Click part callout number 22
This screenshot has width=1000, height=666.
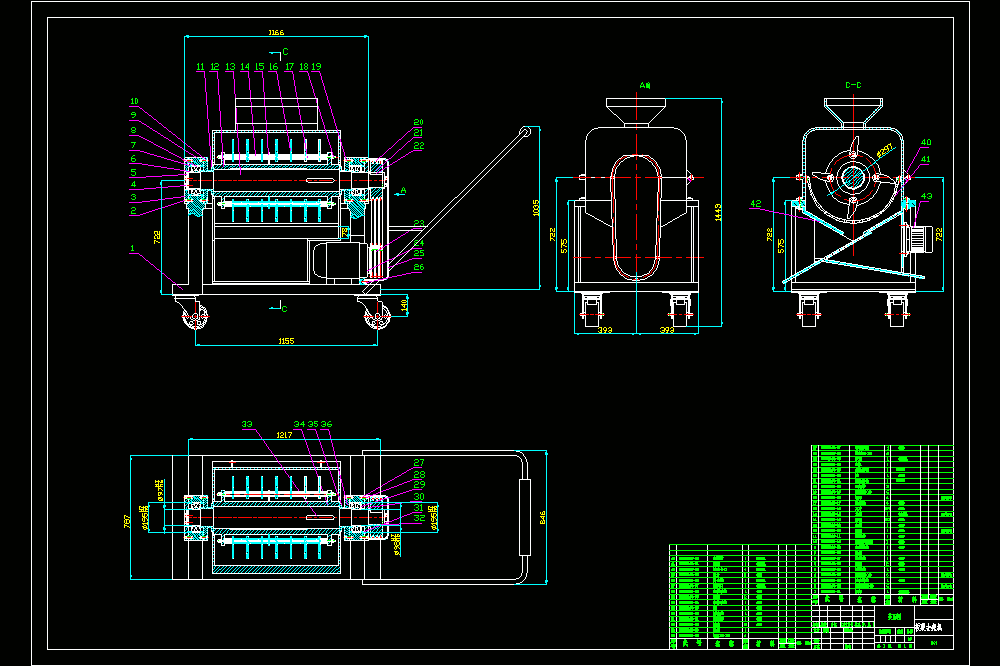coord(419,145)
